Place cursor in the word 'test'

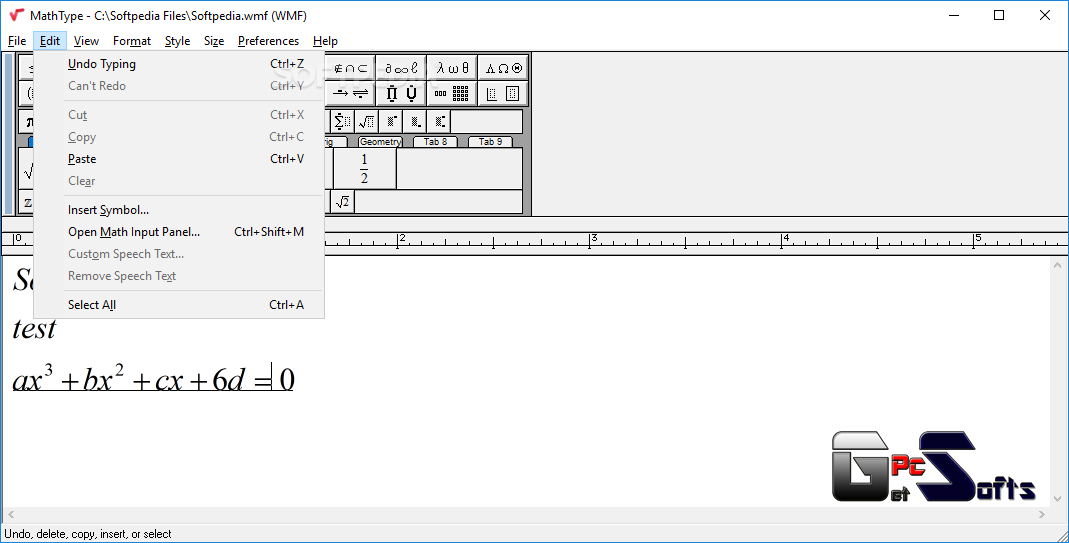34,329
